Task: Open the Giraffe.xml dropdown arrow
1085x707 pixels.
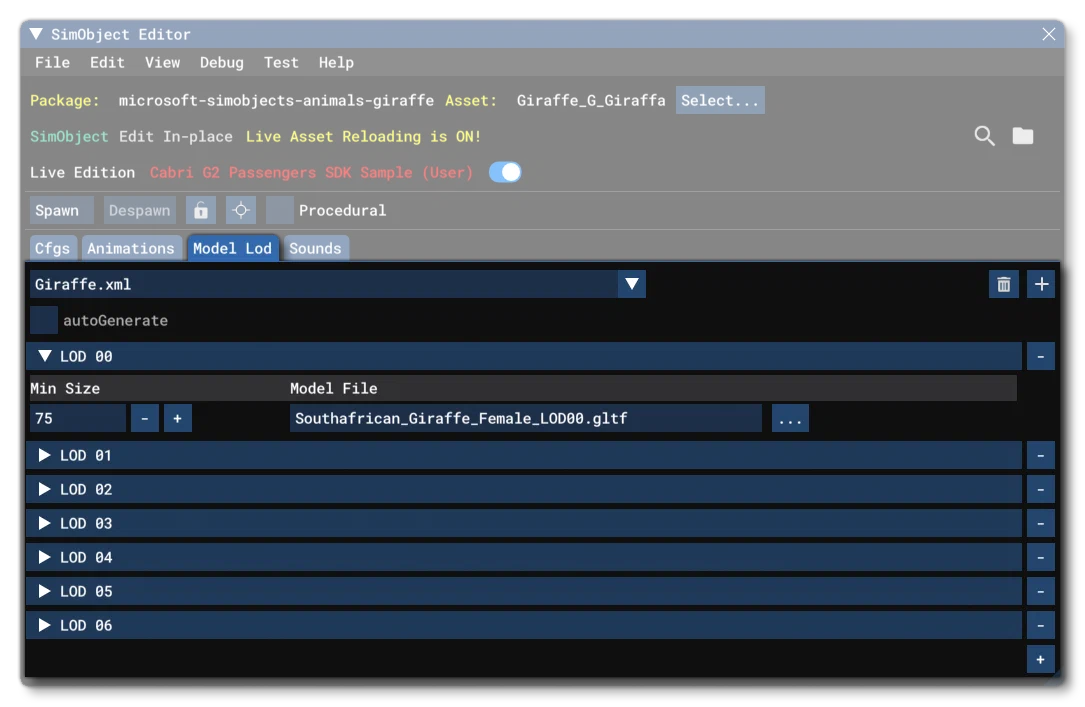Action: 632,284
